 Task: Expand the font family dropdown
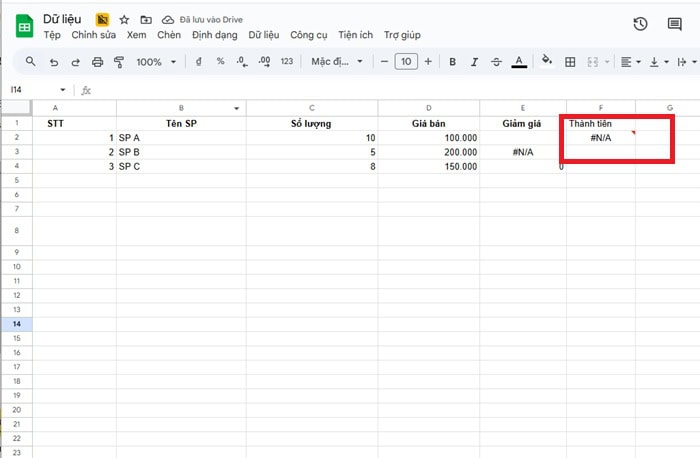[335, 62]
